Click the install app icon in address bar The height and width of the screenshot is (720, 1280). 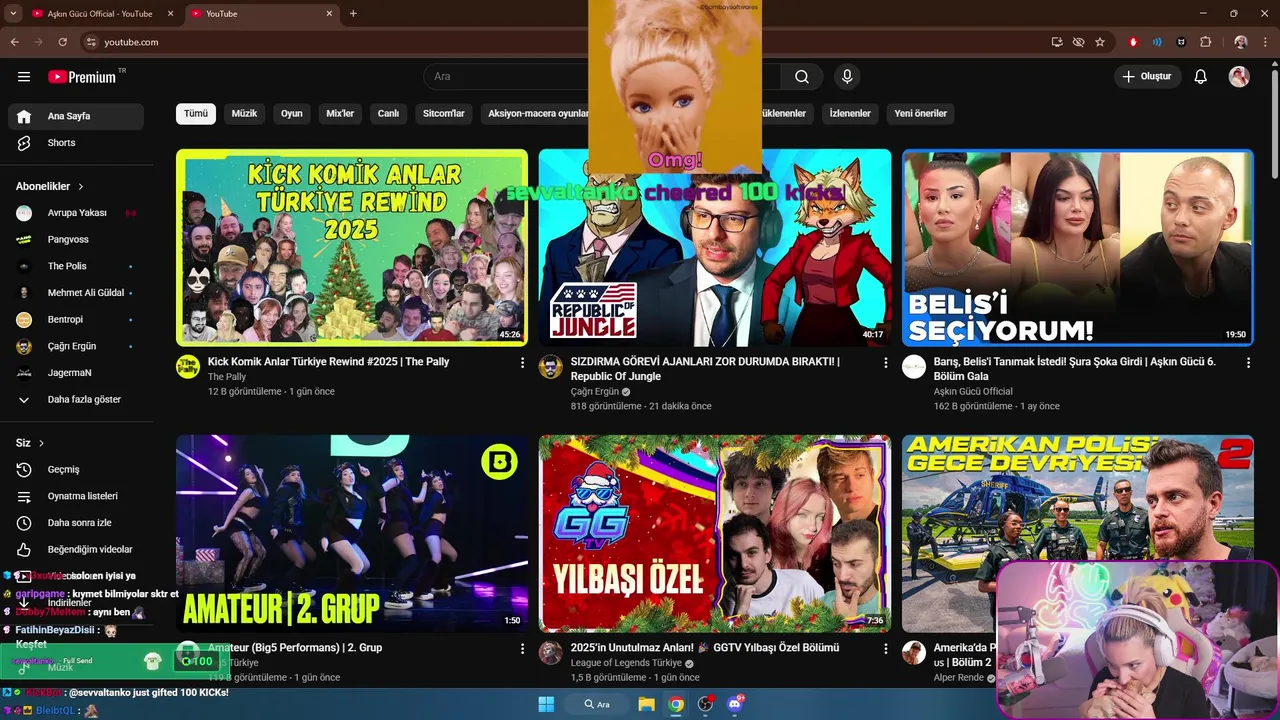1057,42
